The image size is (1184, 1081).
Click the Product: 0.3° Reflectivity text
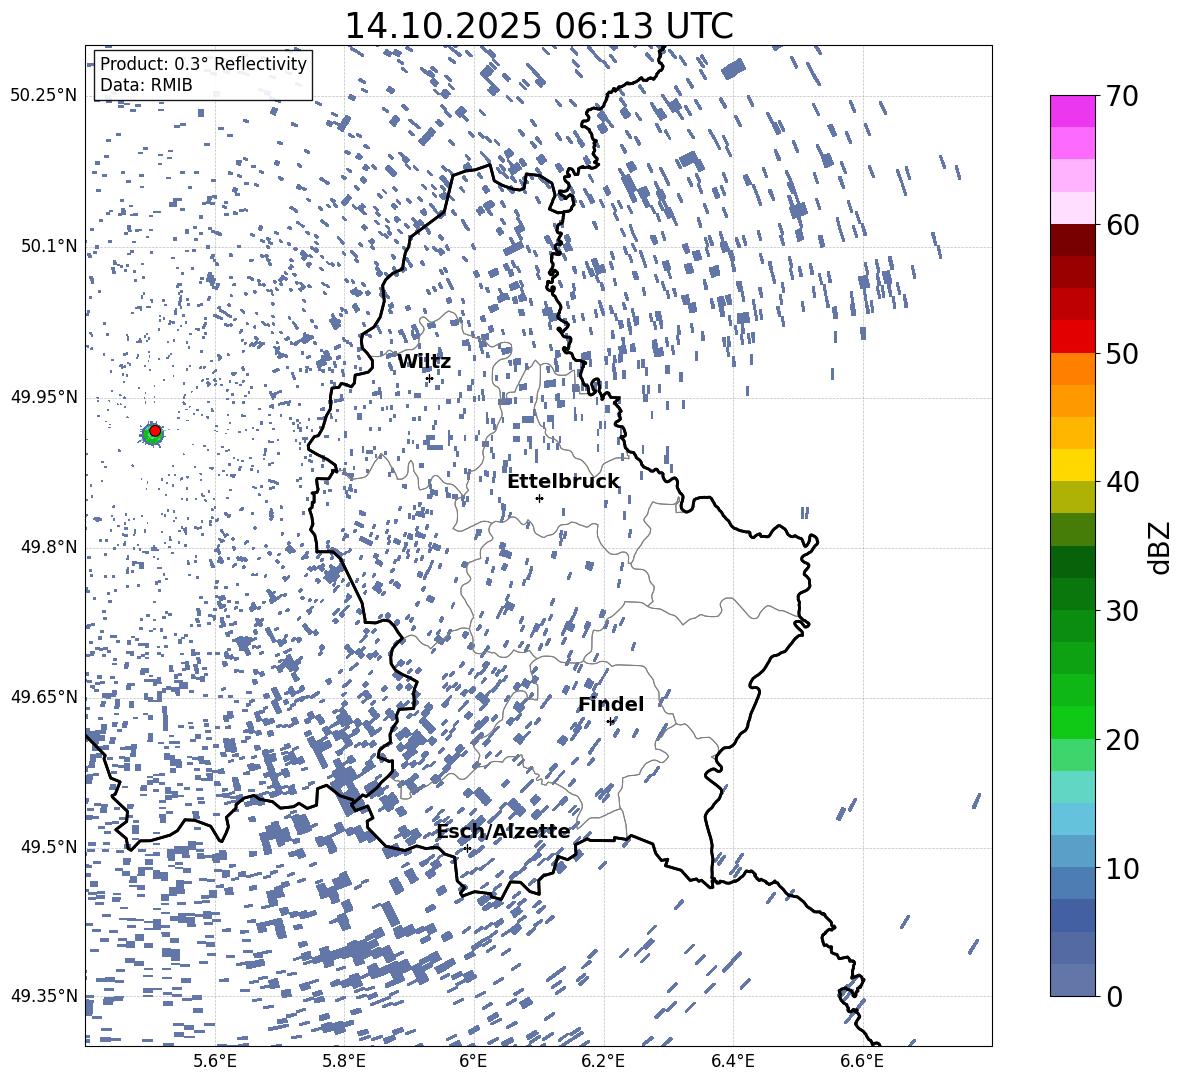pyautogui.click(x=203, y=64)
